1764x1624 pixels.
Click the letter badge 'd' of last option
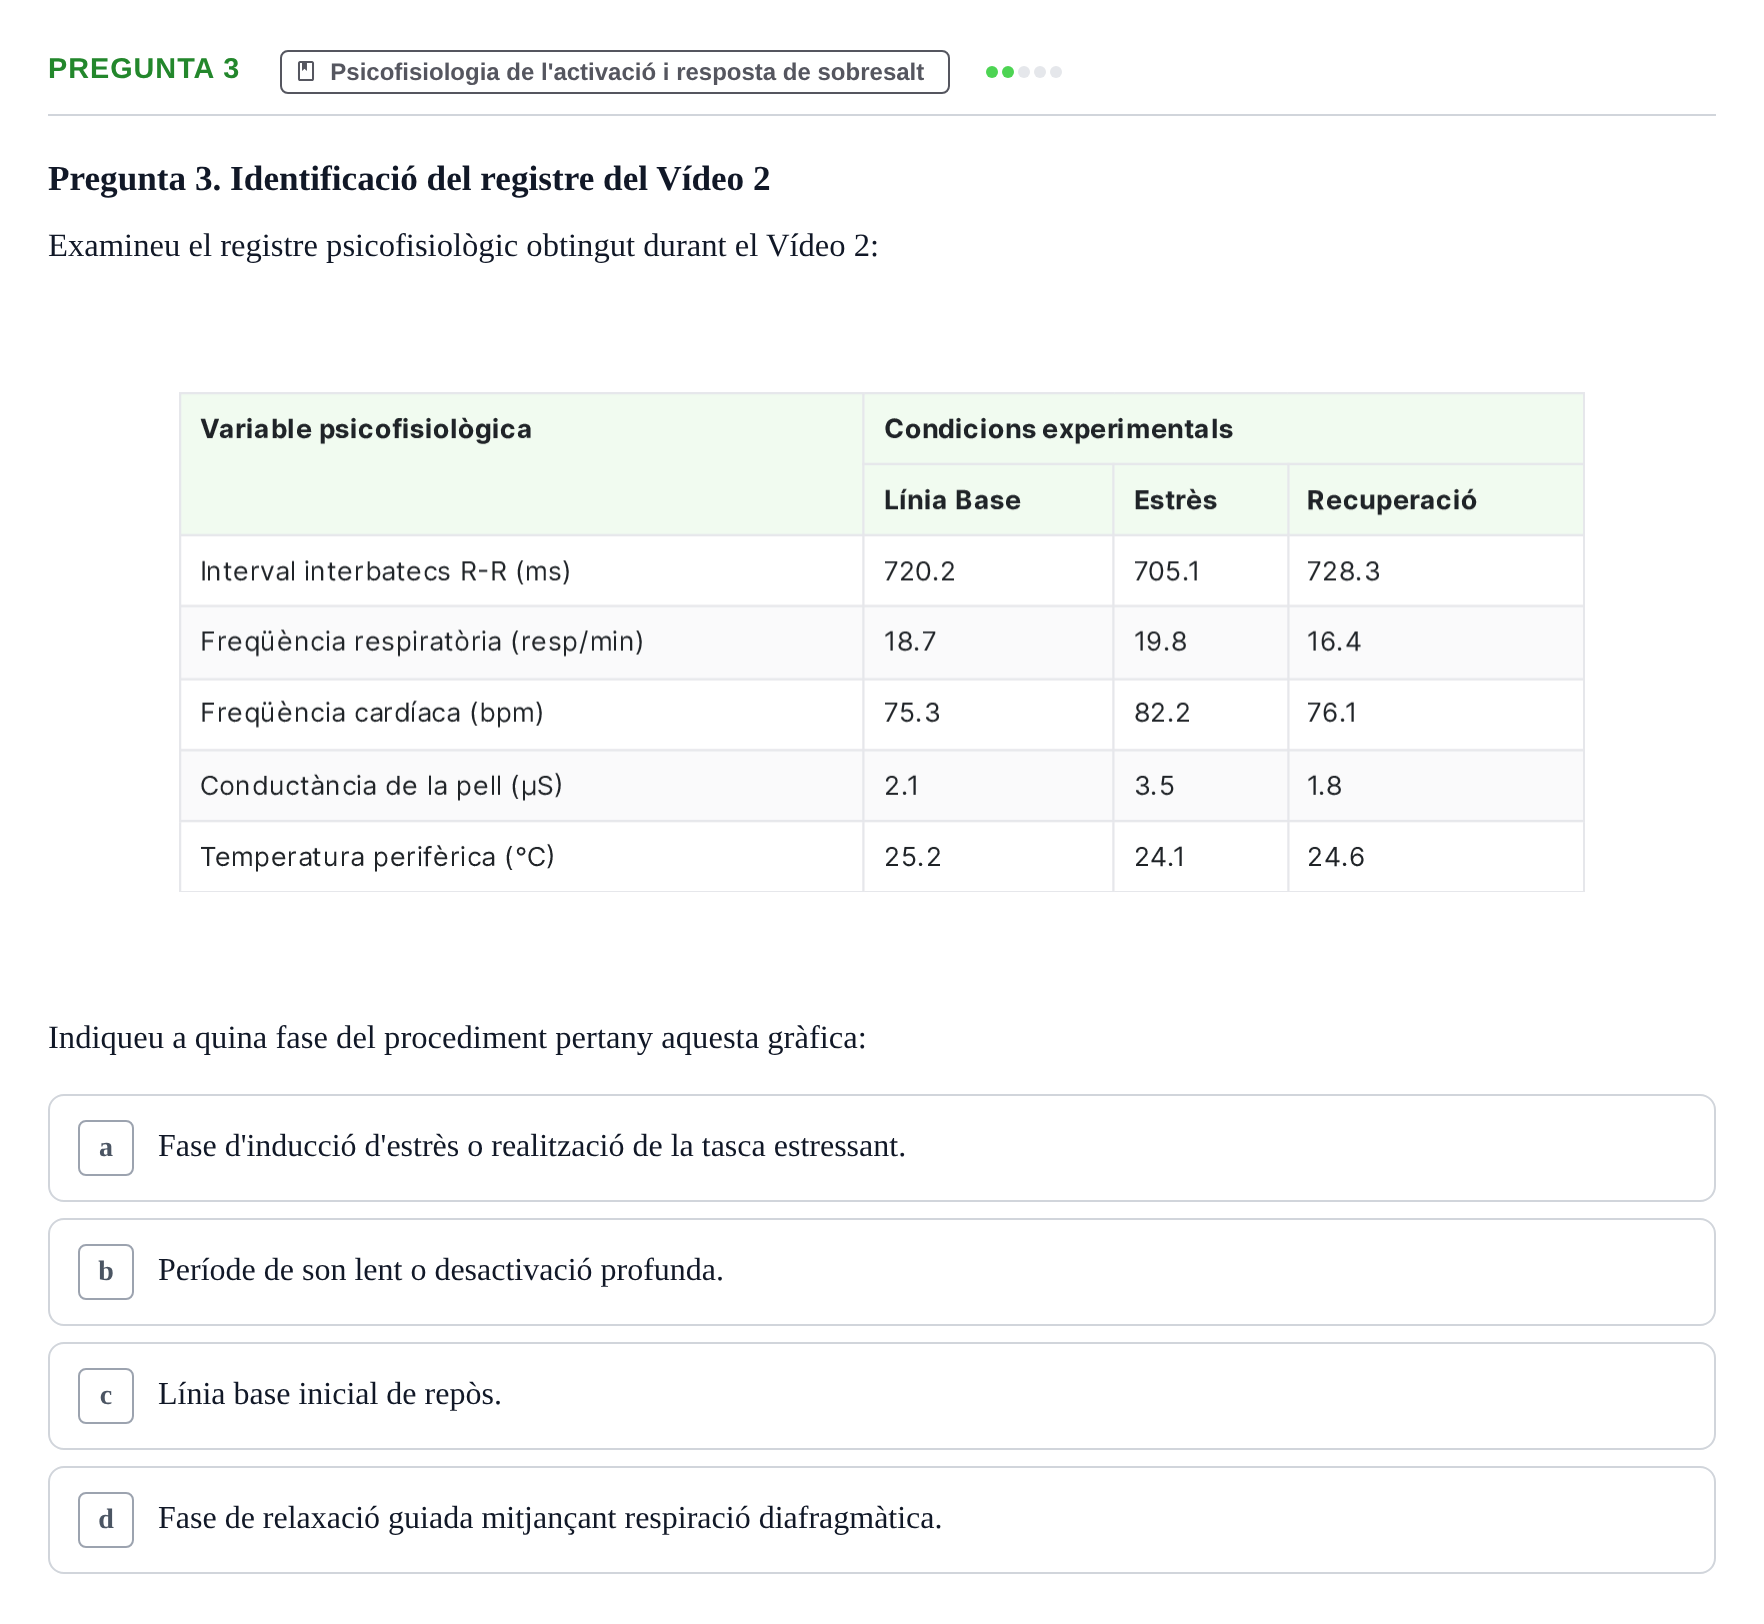point(106,1520)
